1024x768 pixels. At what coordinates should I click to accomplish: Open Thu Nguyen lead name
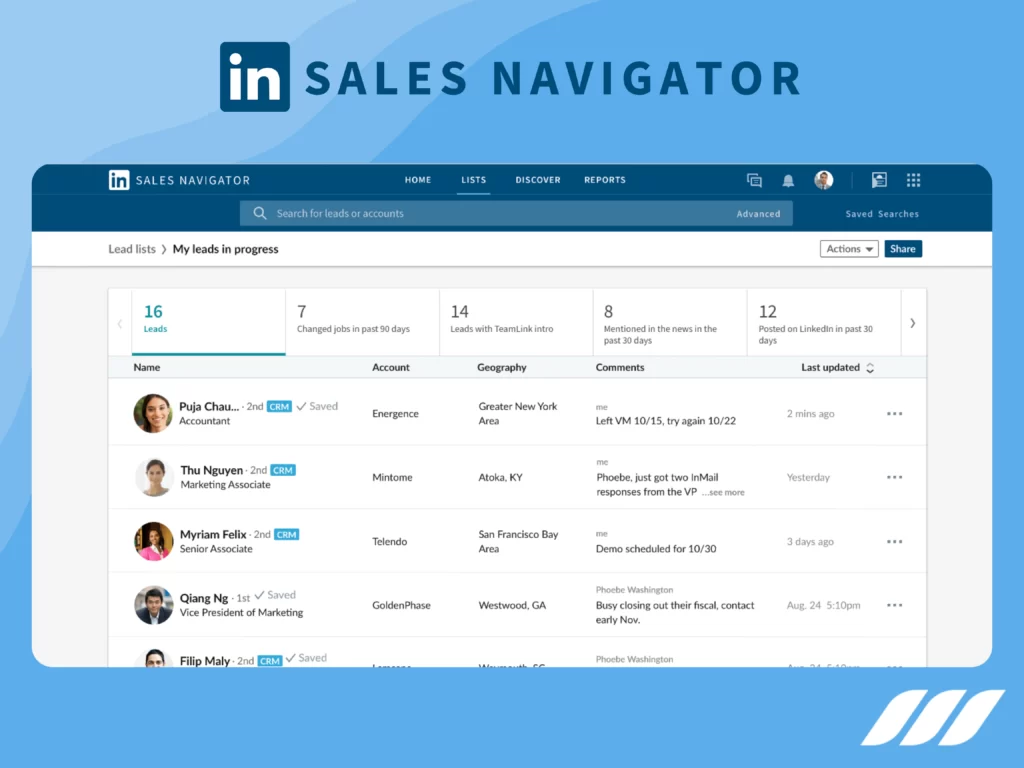[211, 470]
